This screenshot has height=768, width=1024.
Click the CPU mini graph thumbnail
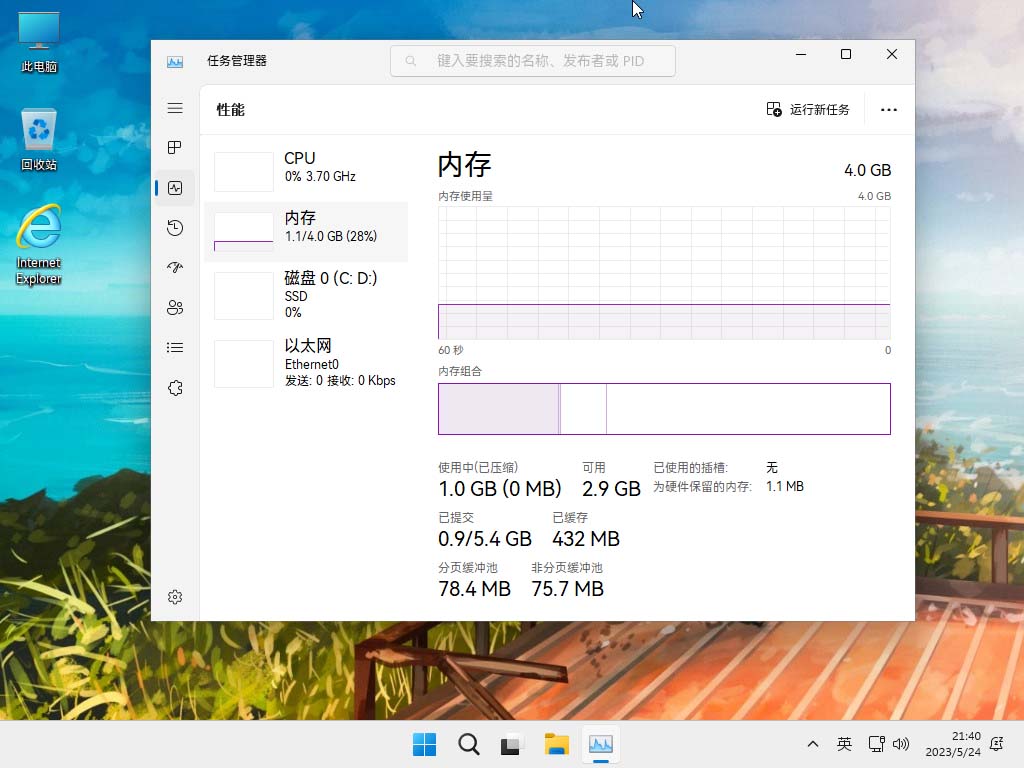(x=244, y=172)
